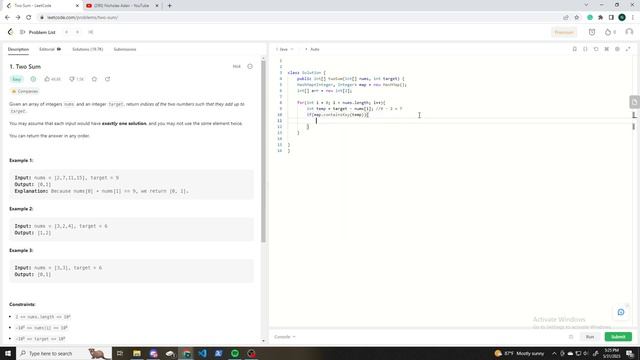Open the Solutions tab
Screen dimensions: 640x360
coord(88,49)
